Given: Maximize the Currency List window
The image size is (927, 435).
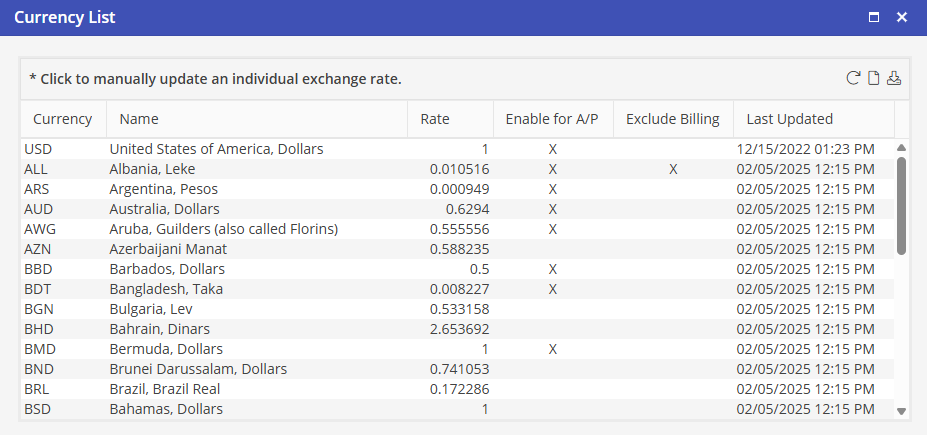Looking at the screenshot, I should [x=874, y=17].
